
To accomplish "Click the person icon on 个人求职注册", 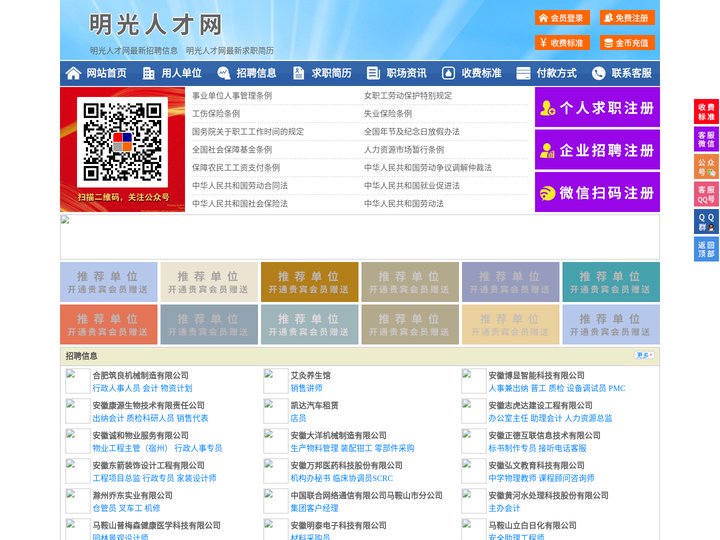I will [x=547, y=108].
